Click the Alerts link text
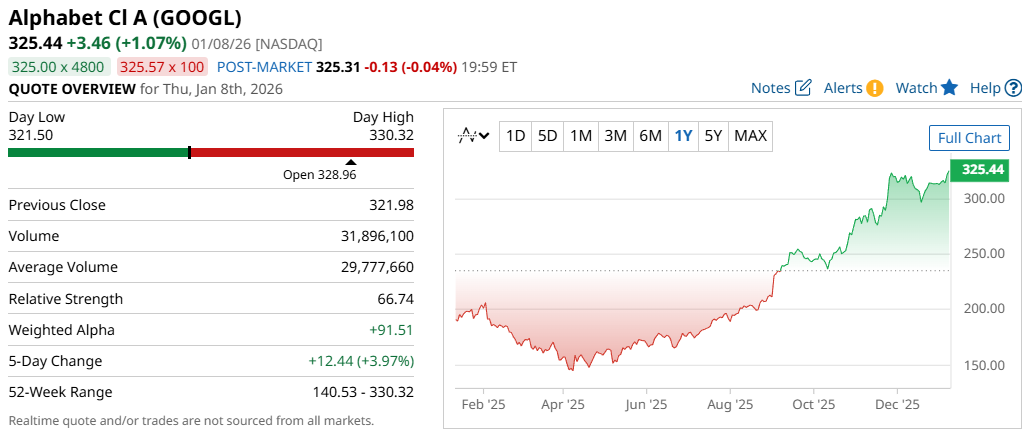This screenshot has height=438, width=1026. click(843, 88)
